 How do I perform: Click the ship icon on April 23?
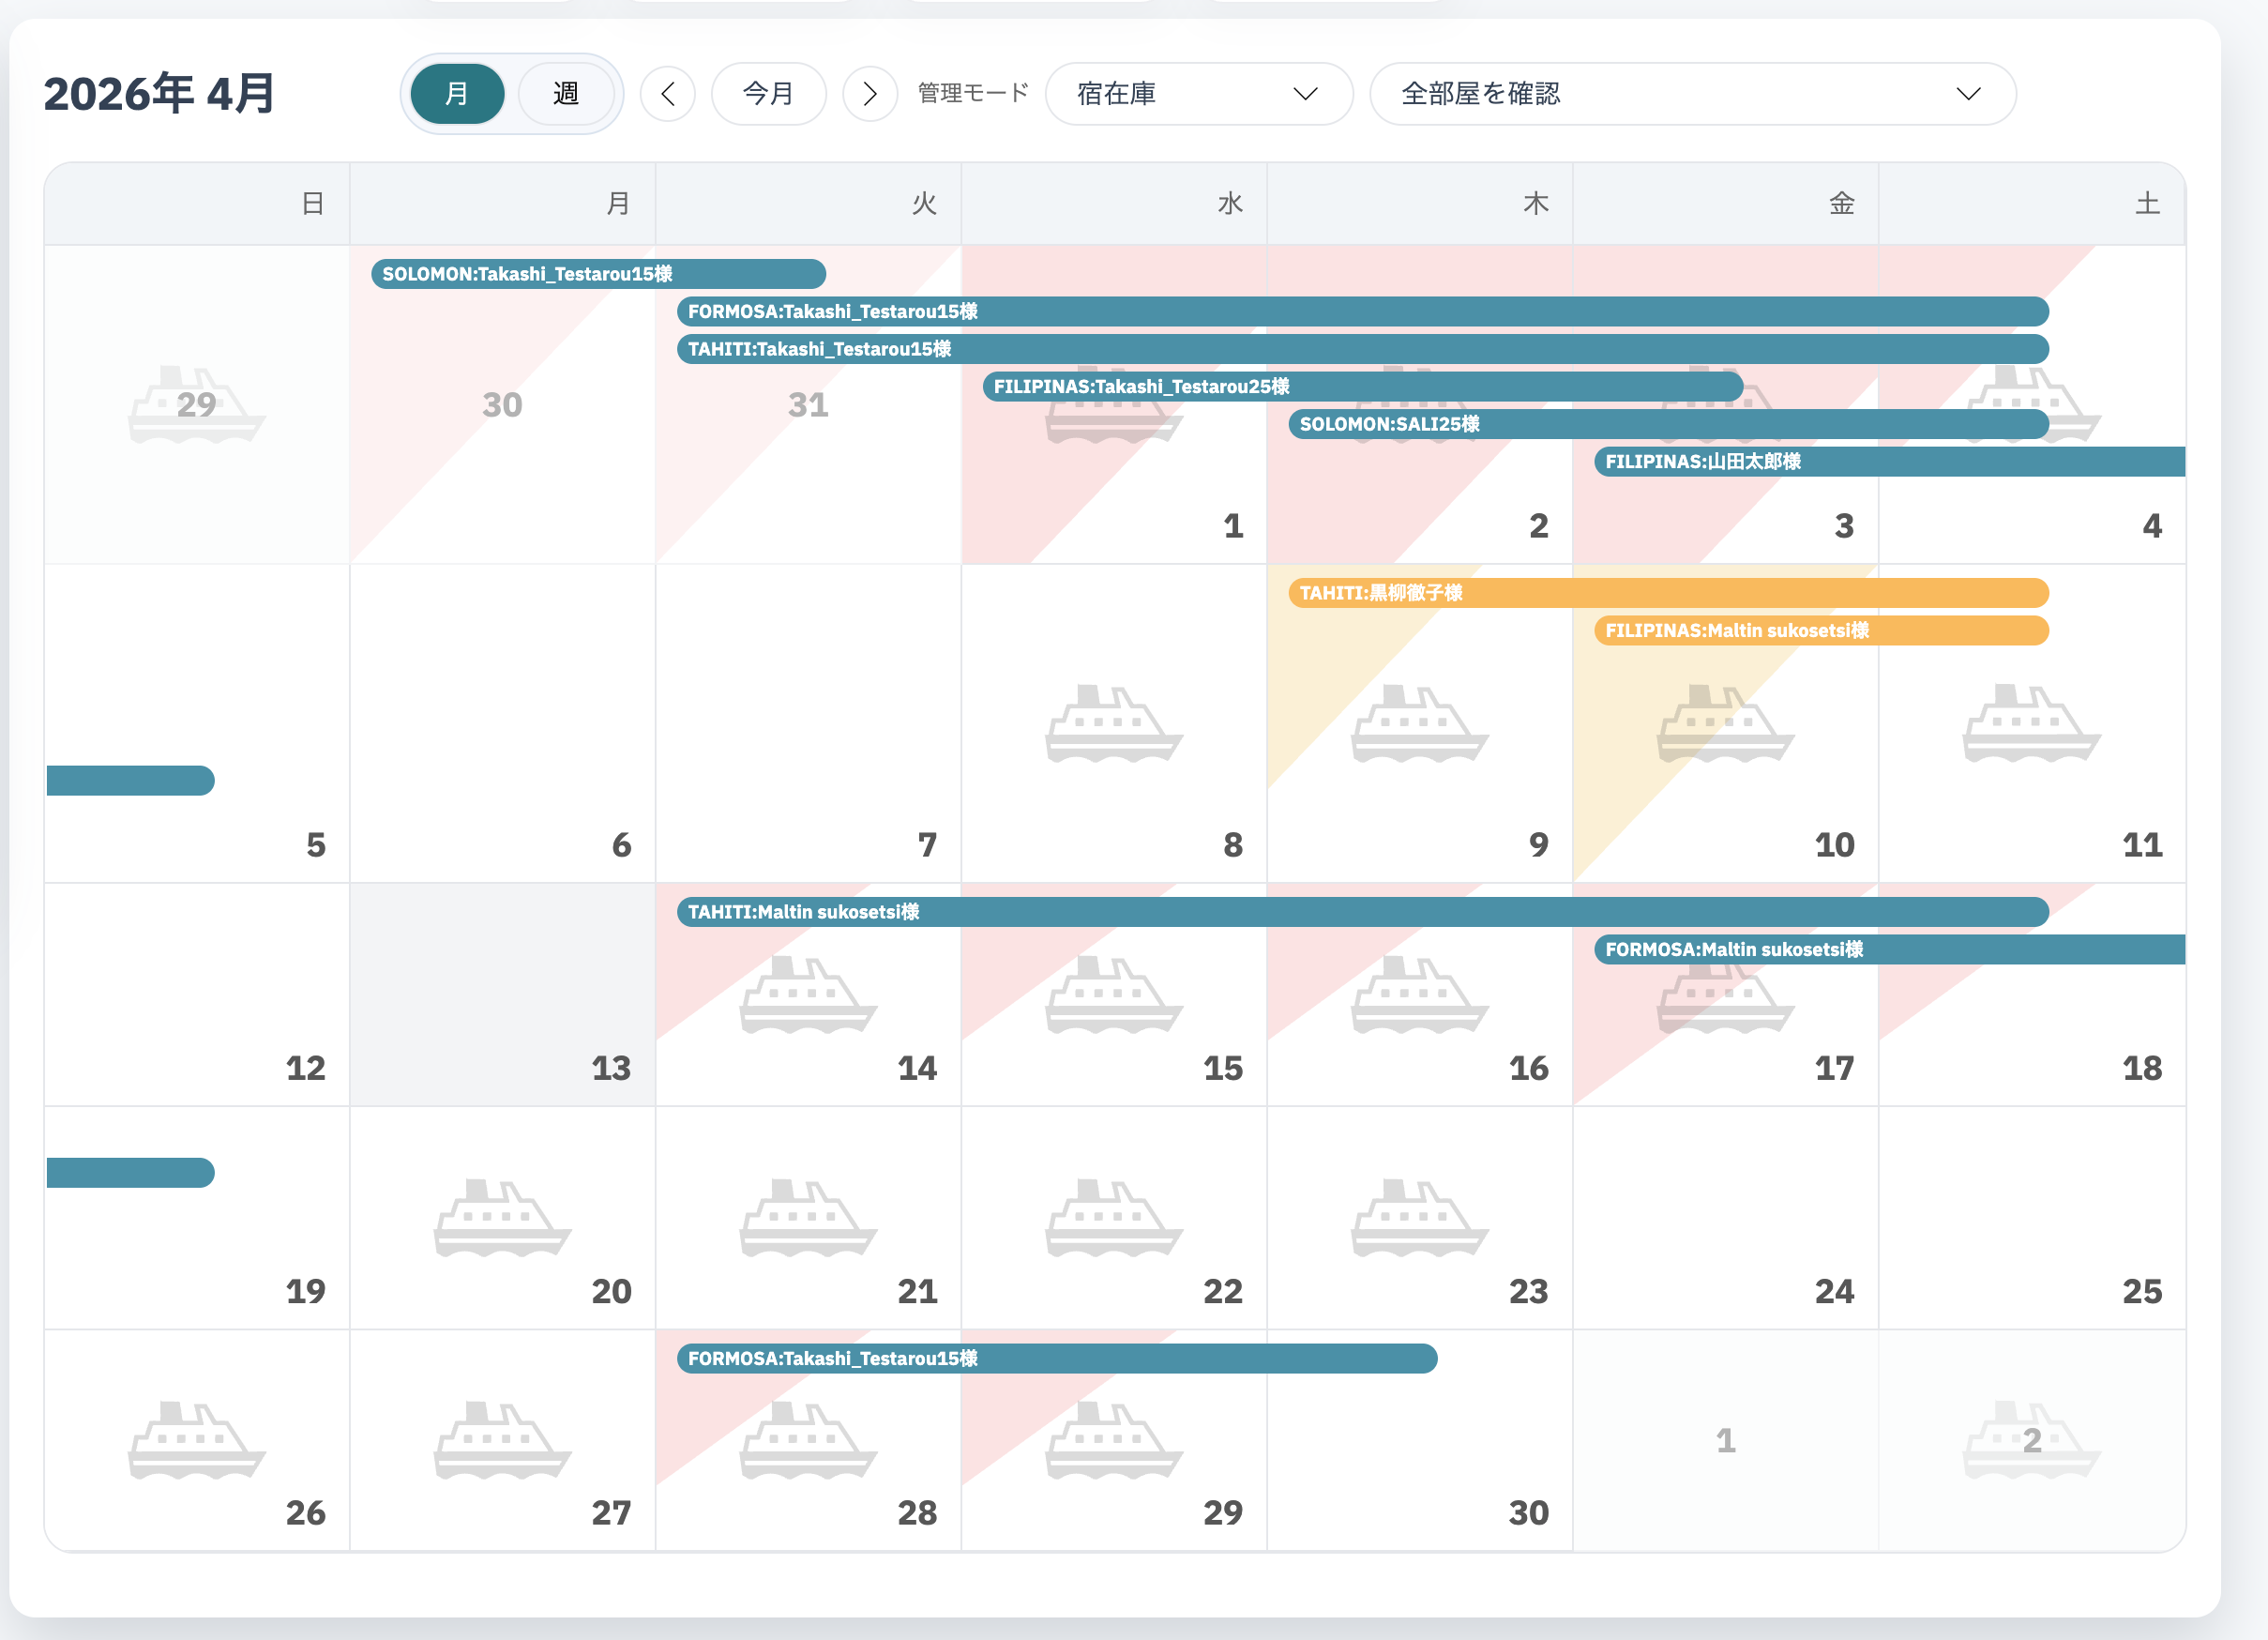click(1420, 1217)
